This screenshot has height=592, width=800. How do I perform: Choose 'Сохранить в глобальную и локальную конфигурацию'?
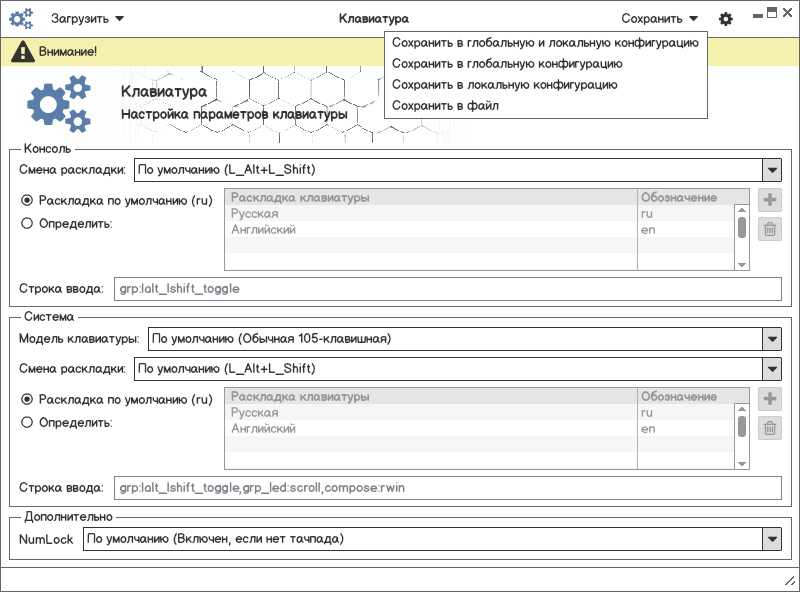coord(545,43)
